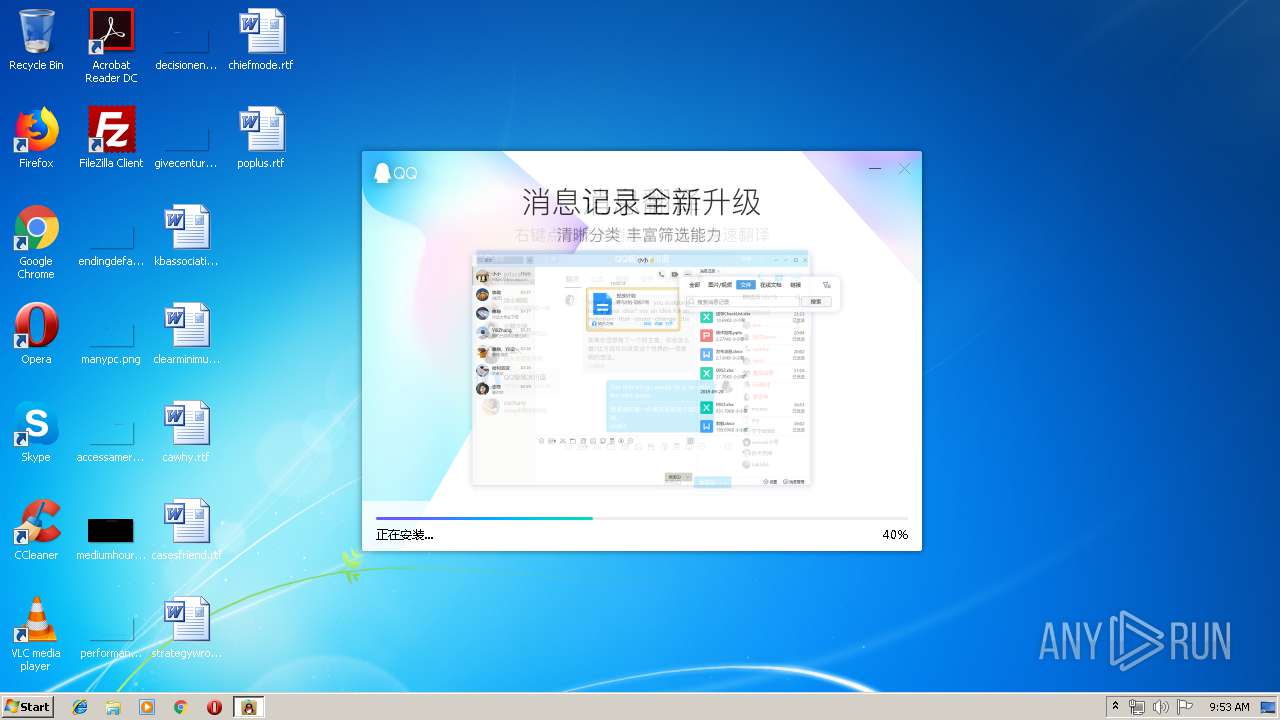Image resolution: width=1280 pixels, height=720 pixels.
Task: Open Opera from the taskbar
Action: (x=214, y=707)
